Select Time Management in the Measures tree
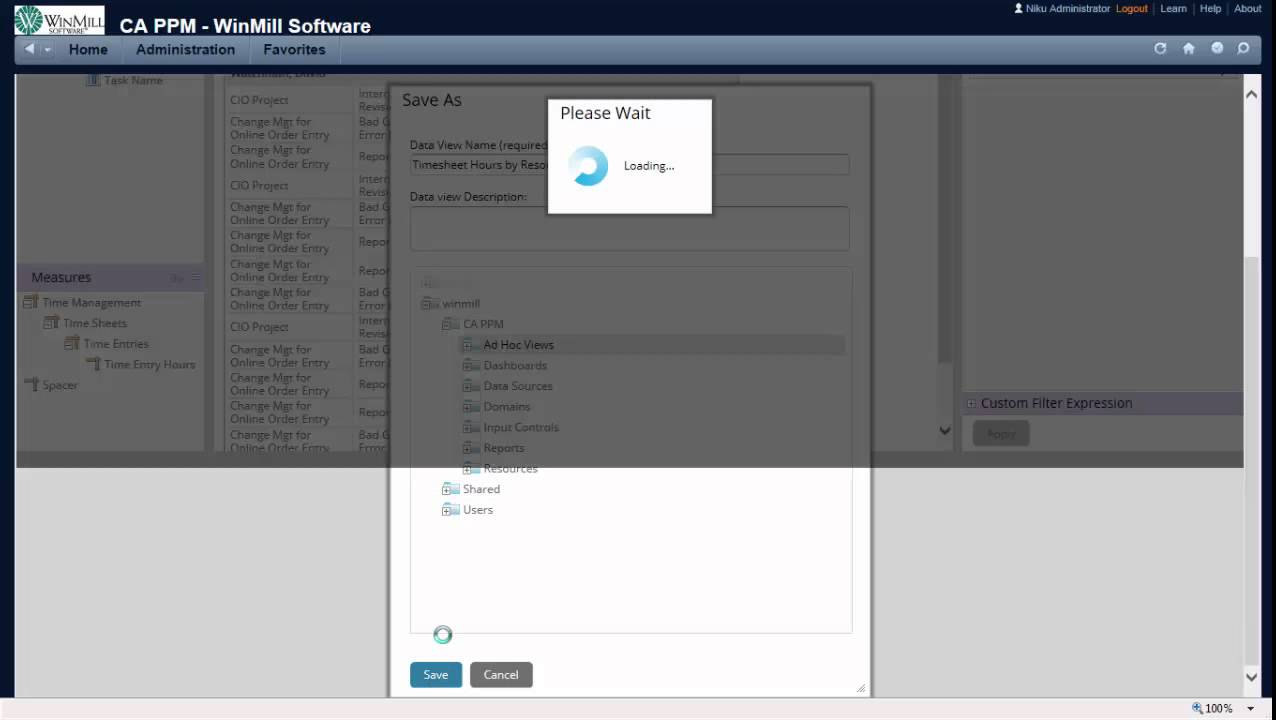Screen dimensions: 1276x720 92,303
